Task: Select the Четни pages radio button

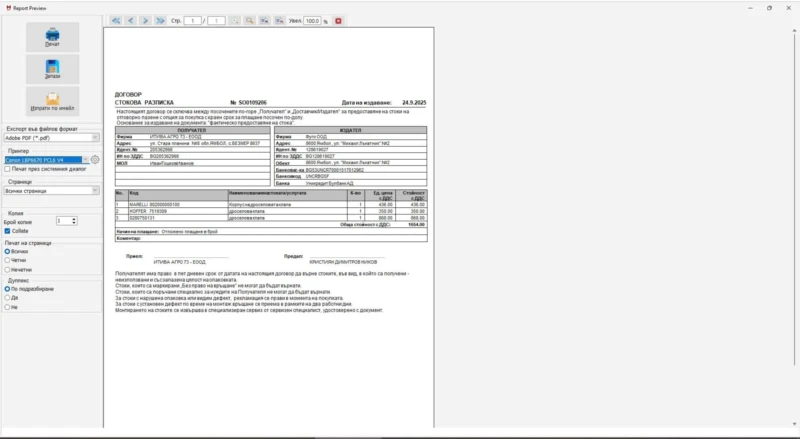Action: (8, 259)
